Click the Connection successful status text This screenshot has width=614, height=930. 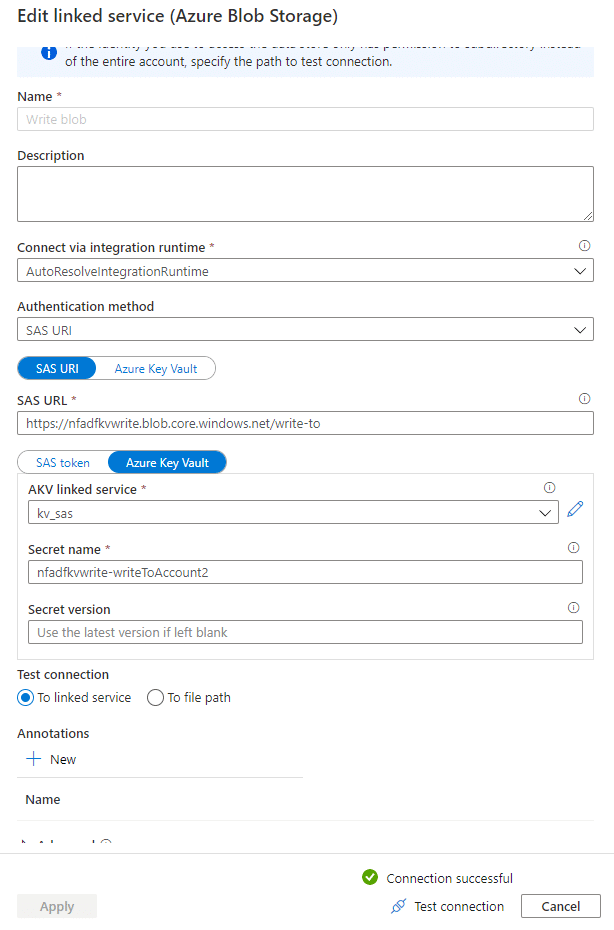click(x=450, y=878)
